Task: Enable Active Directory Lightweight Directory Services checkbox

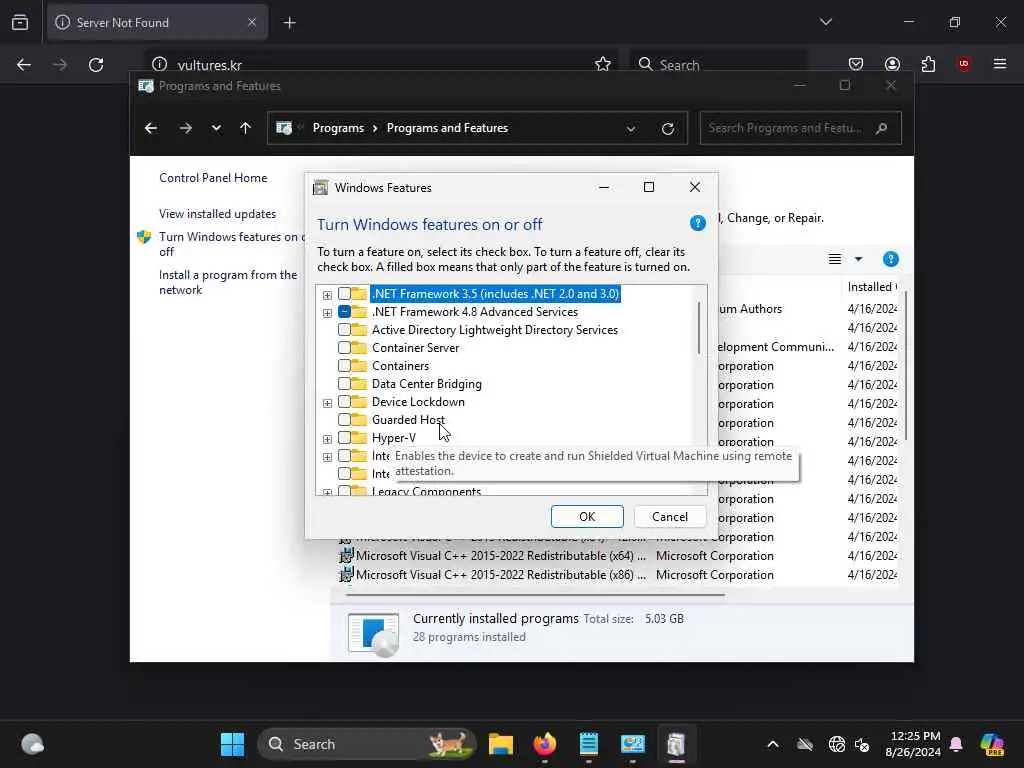Action: tap(344, 330)
